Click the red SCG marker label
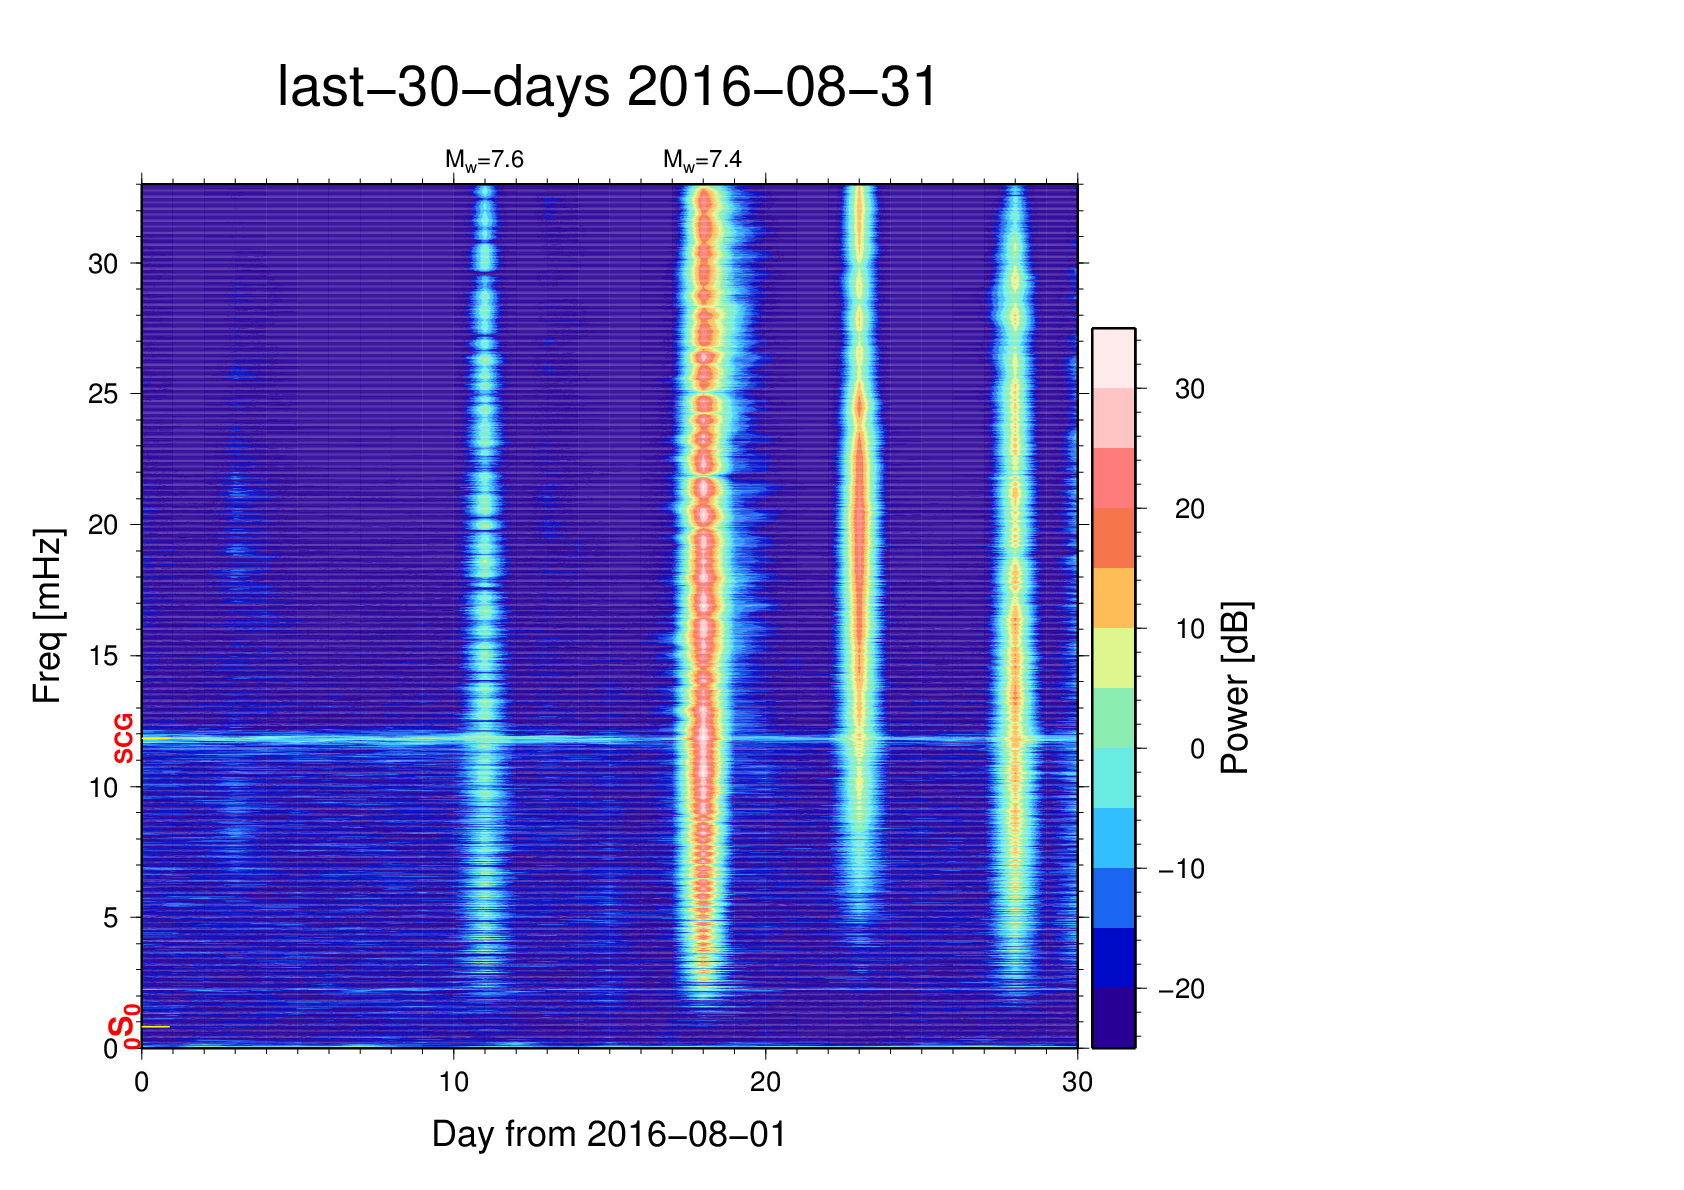 point(123,739)
